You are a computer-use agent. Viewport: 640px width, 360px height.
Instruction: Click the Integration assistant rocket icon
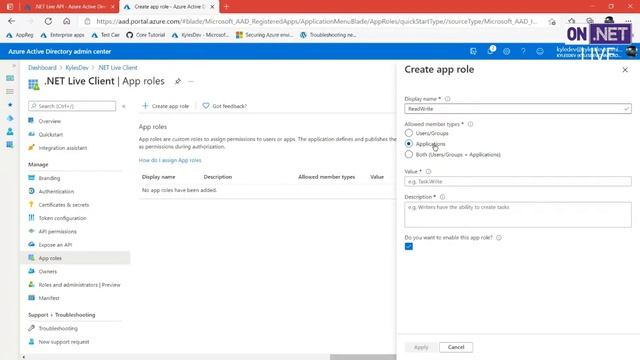(x=31, y=147)
